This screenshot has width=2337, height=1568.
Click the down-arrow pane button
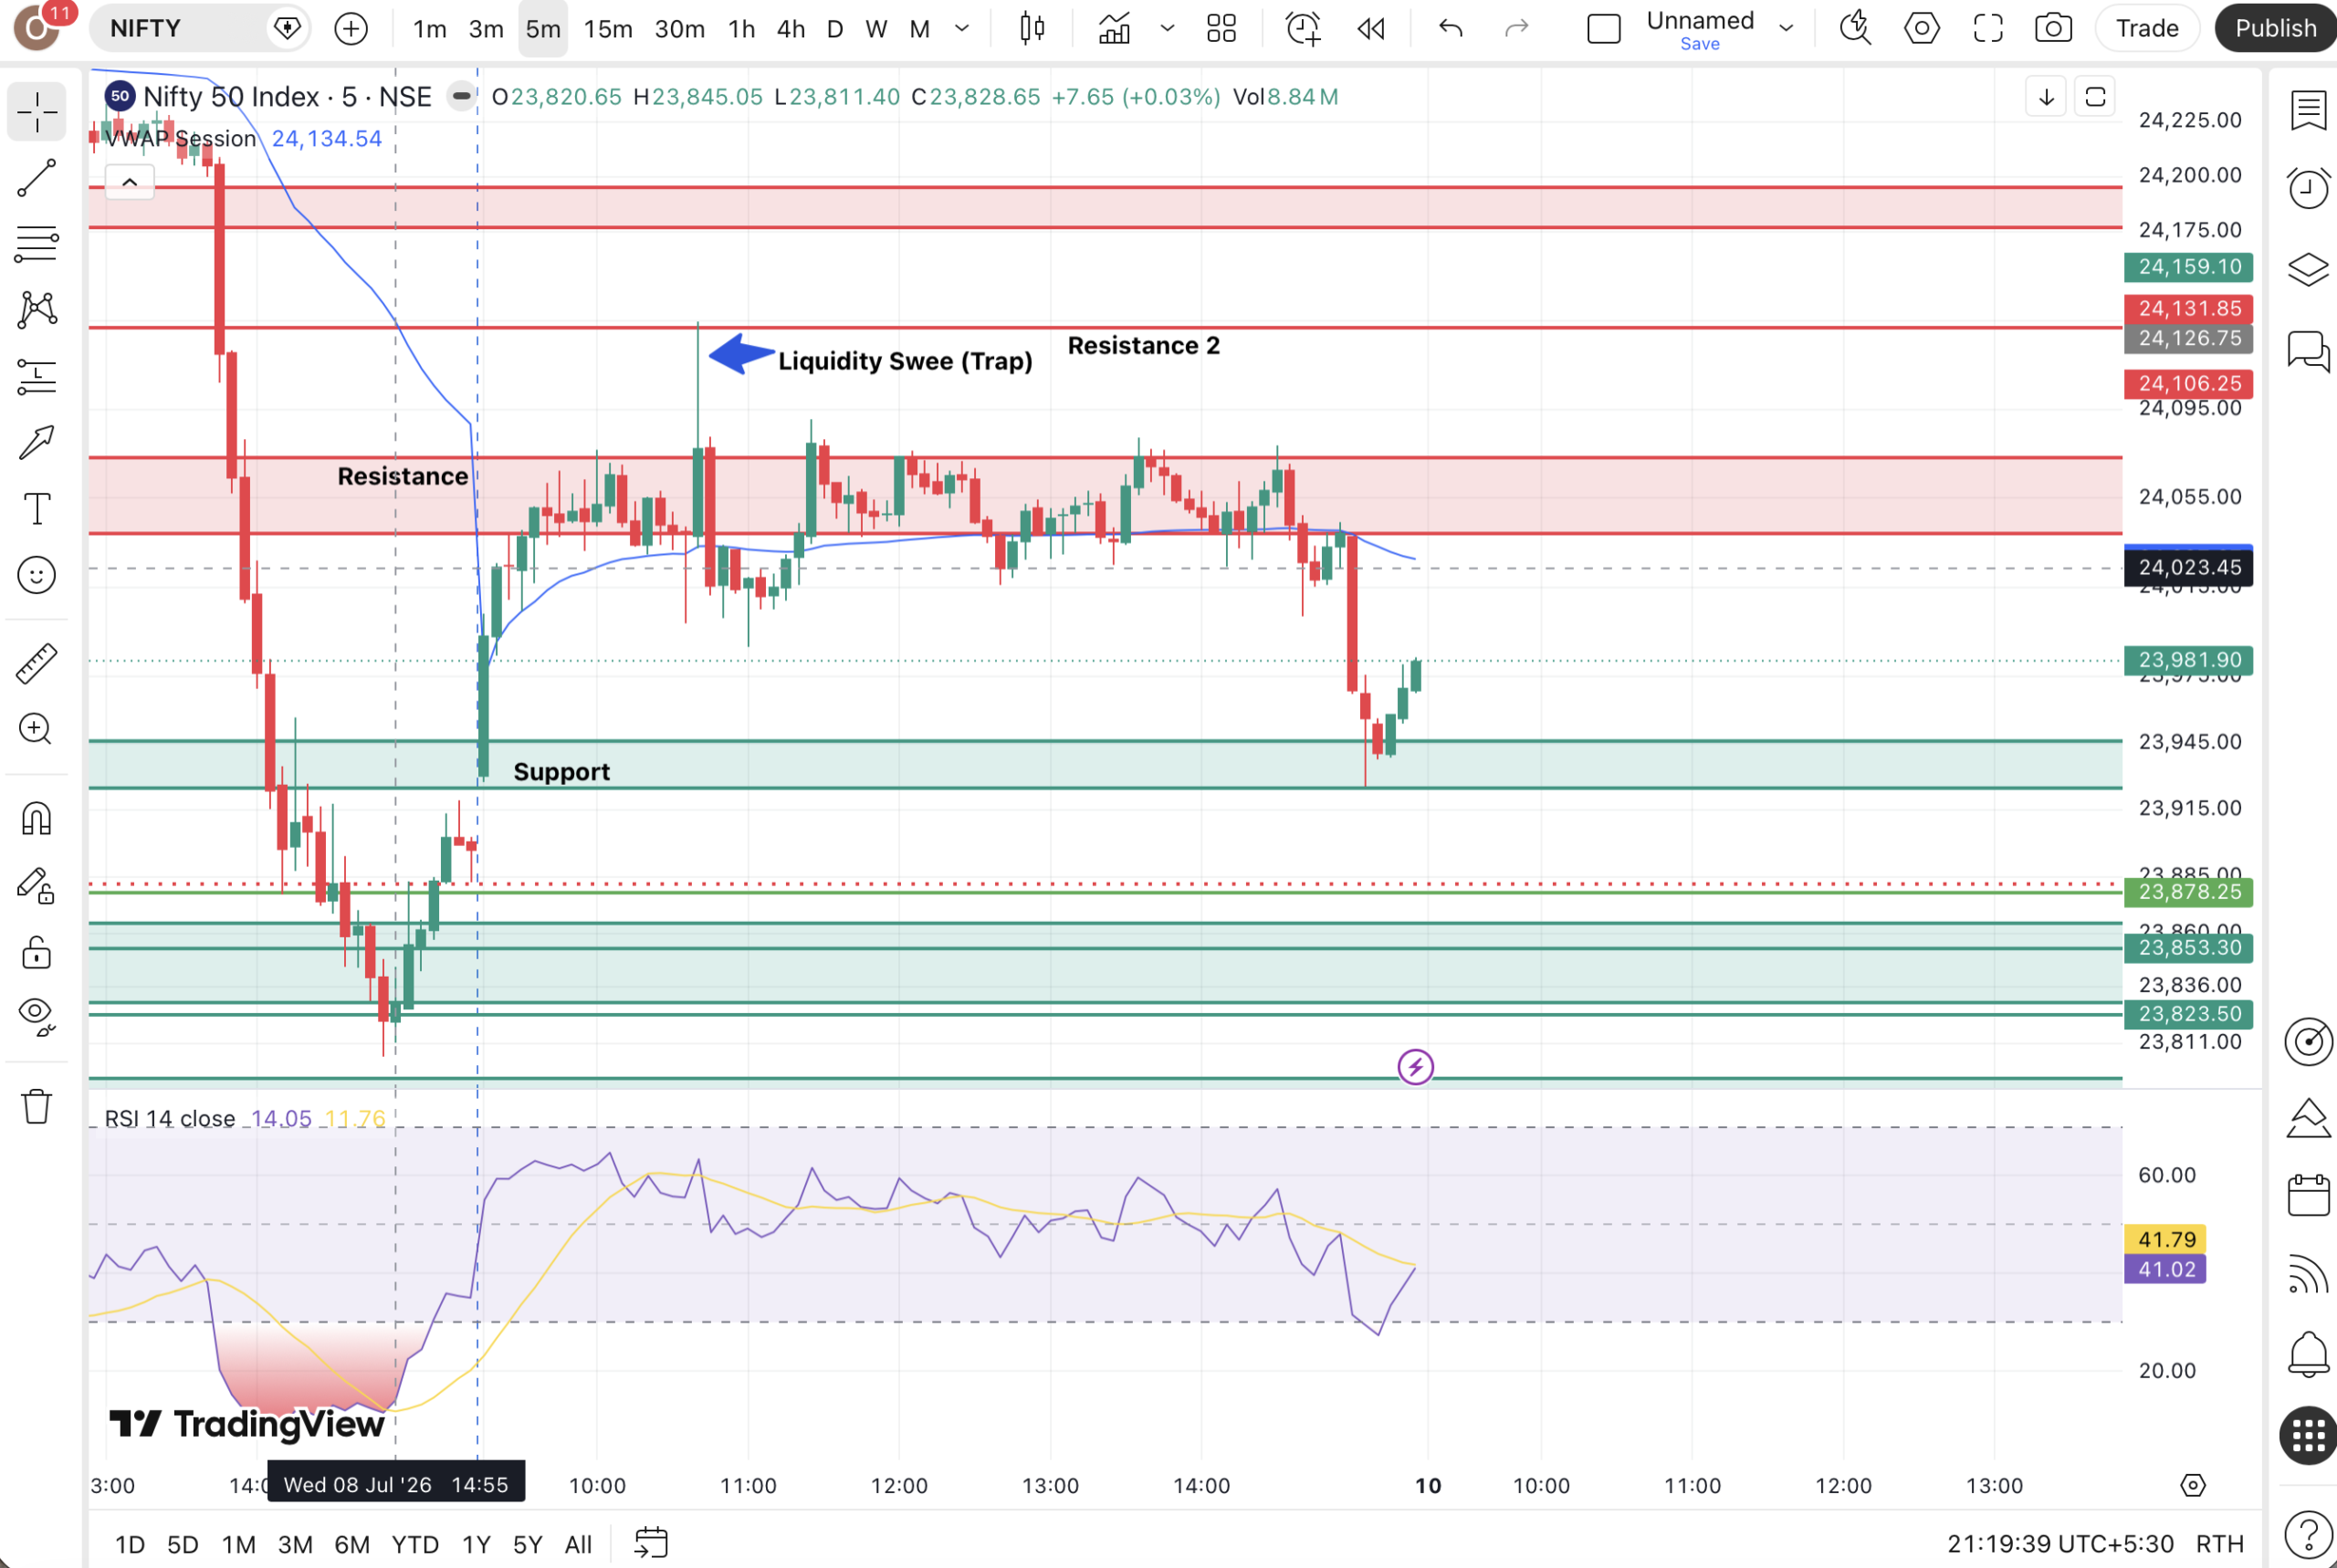point(2046,97)
